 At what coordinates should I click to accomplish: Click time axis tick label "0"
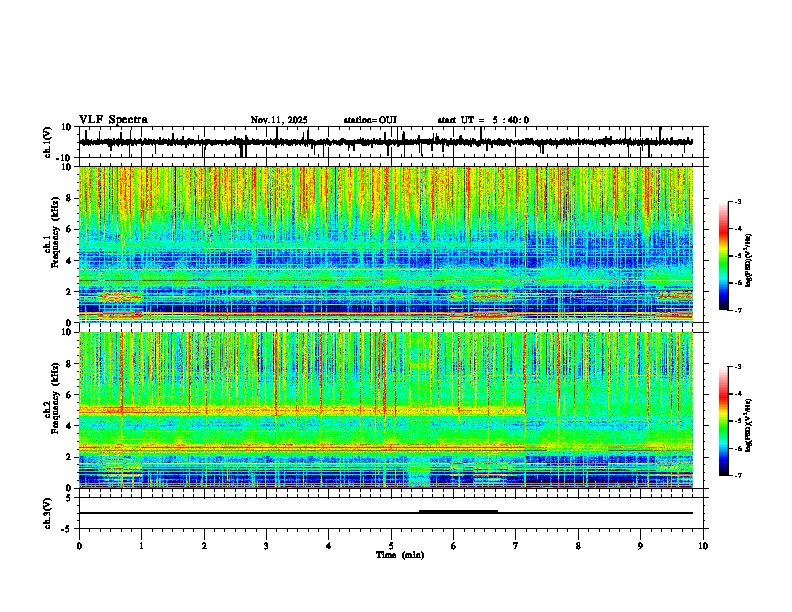click(79, 546)
